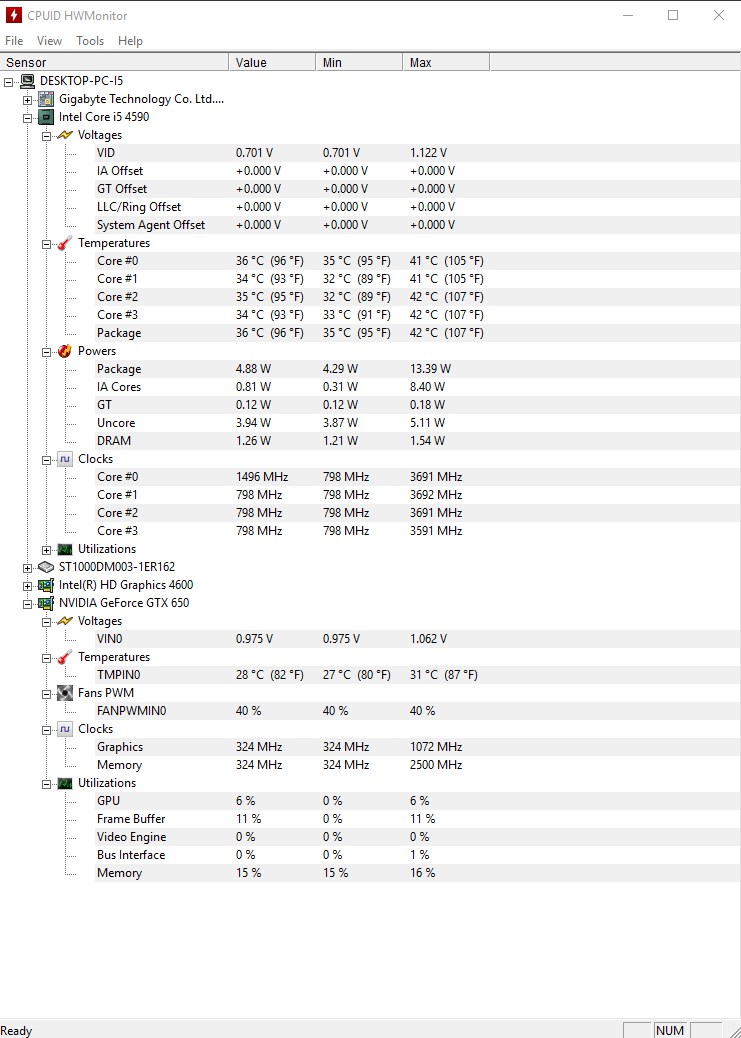Collapse the CPU Clocks section
This screenshot has height=1038, width=741.
click(x=46, y=459)
